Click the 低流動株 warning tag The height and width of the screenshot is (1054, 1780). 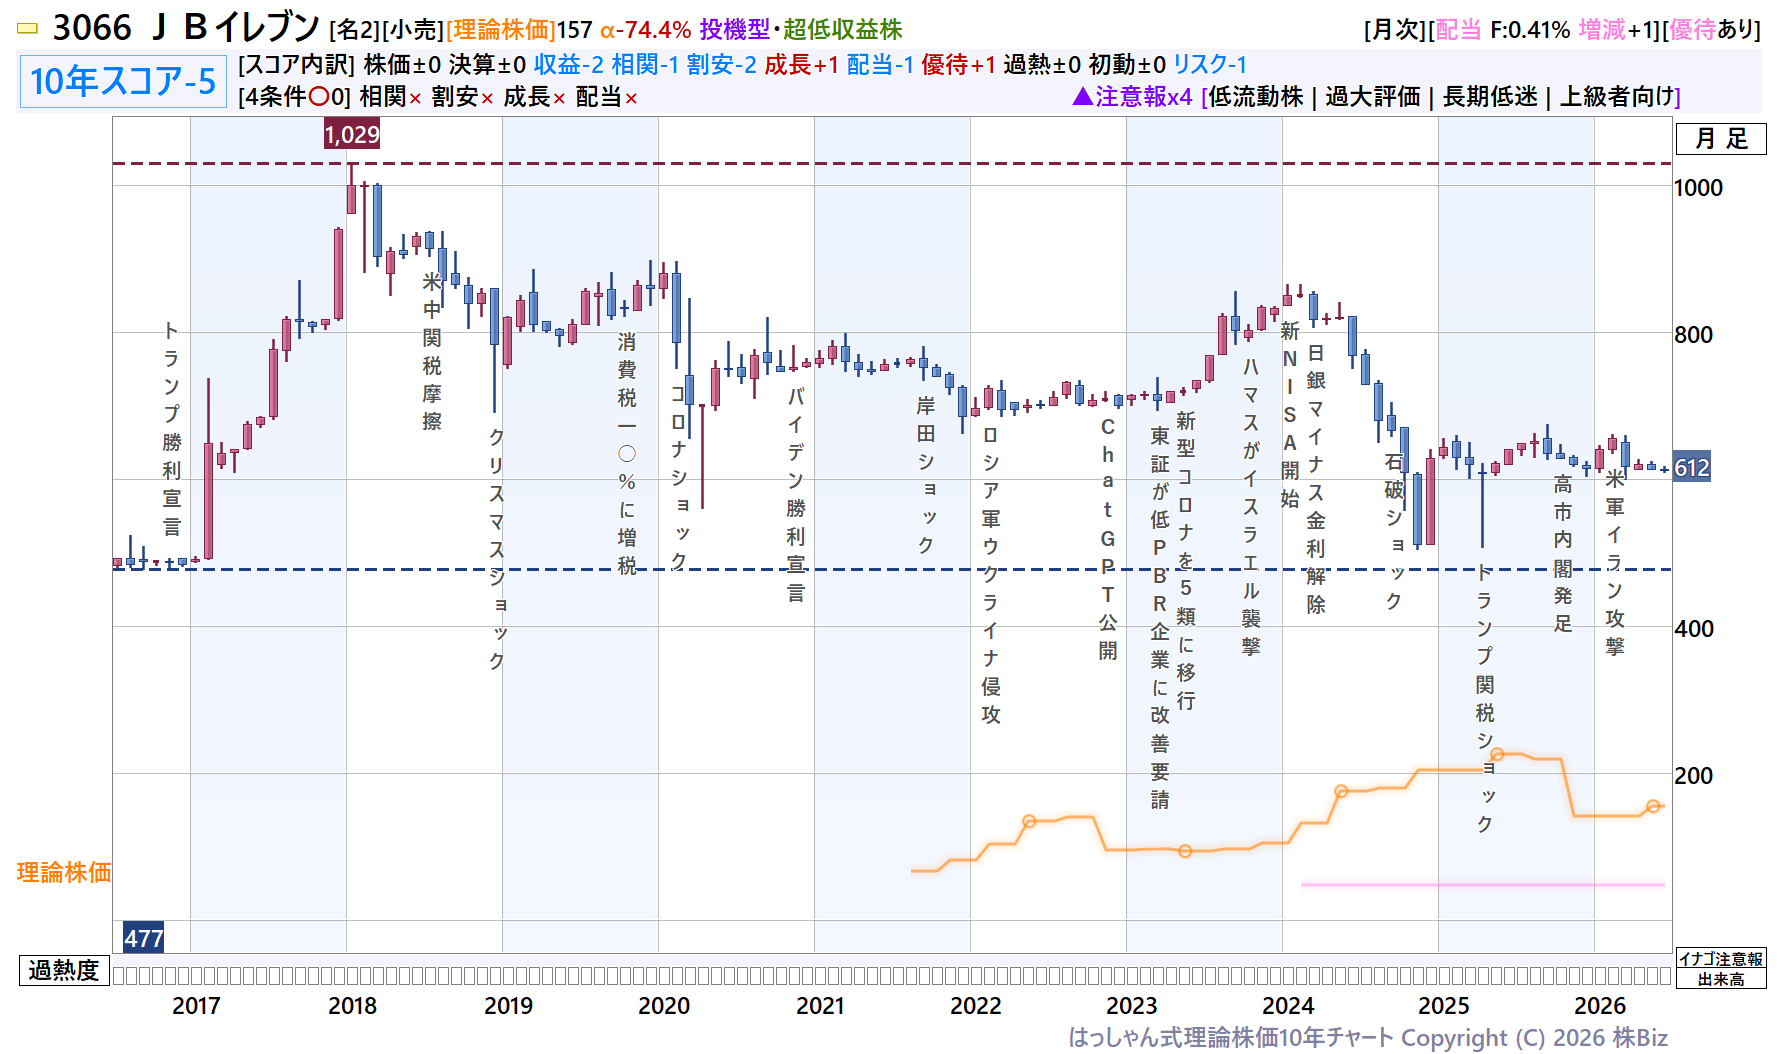tap(1255, 97)
